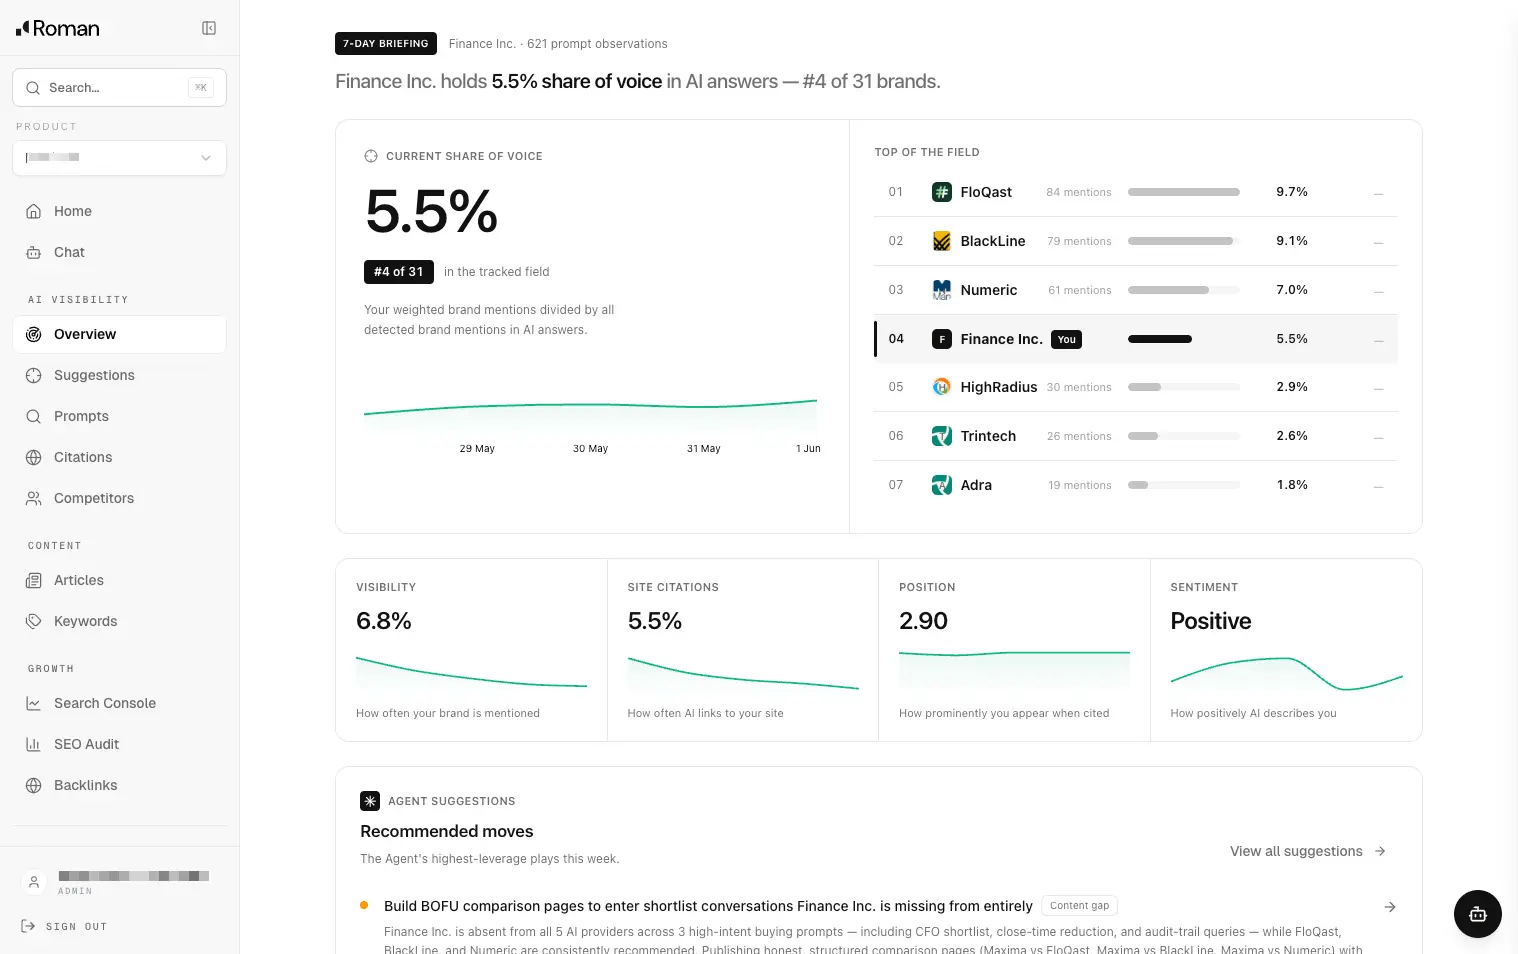Viewport: 1518px width, 954px height.
Task: Open the floating chat bot button
Action: click(1477, 914)
